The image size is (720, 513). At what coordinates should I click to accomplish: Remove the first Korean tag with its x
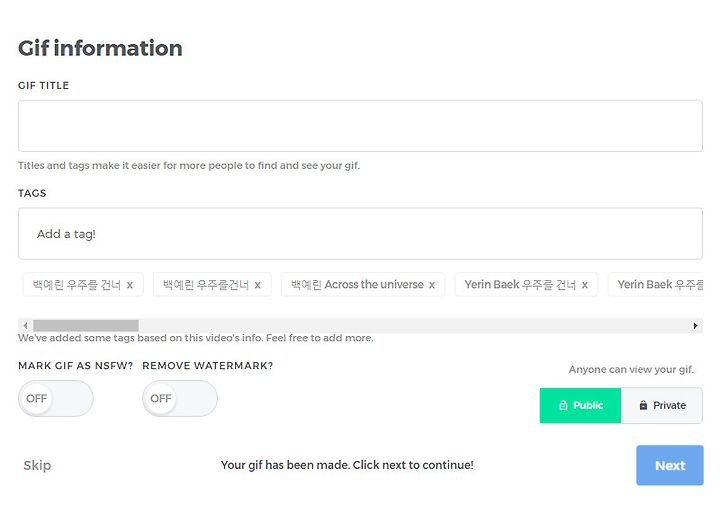130,285
